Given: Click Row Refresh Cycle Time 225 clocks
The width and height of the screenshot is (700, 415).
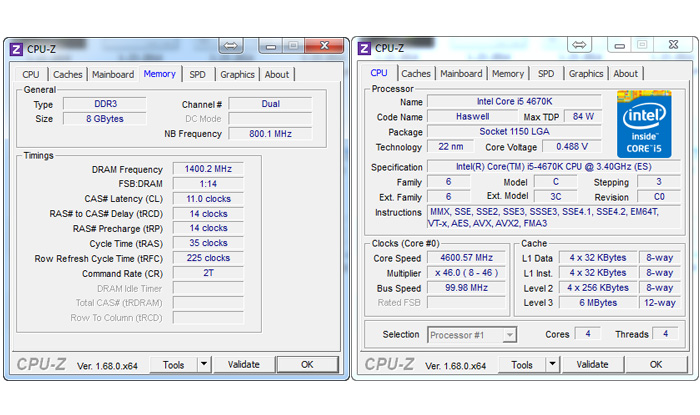Looking at the screenshot, I should coord(208,258).
